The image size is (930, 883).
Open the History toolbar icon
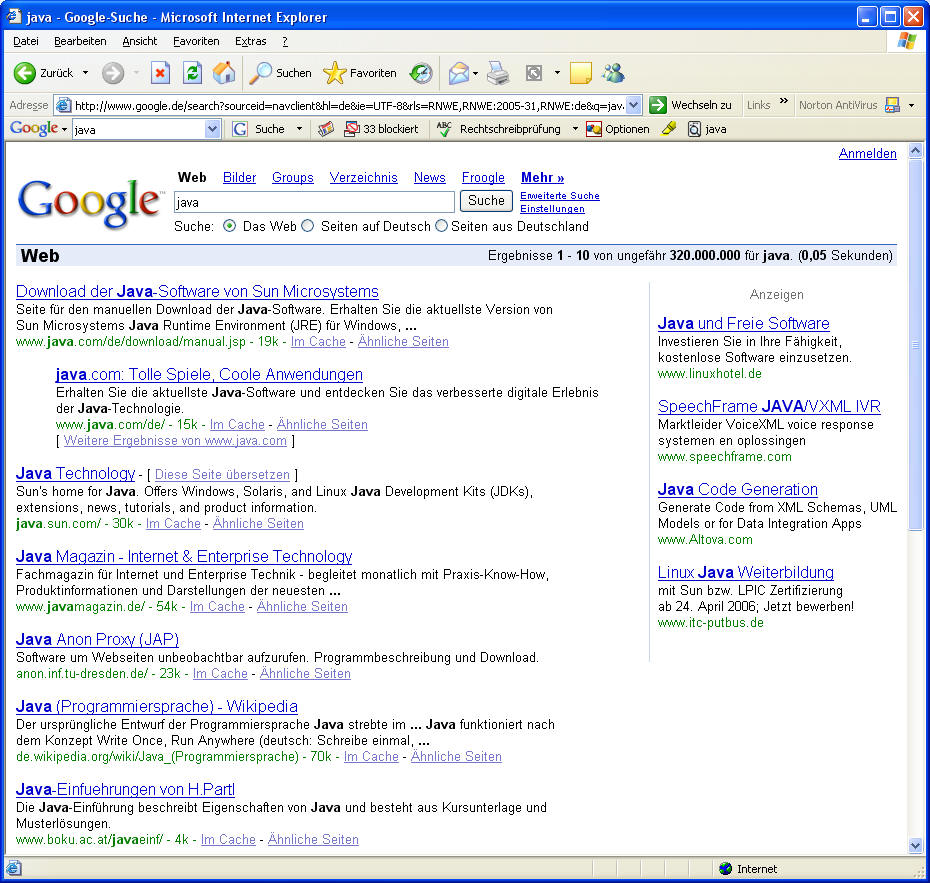point(421,73)
